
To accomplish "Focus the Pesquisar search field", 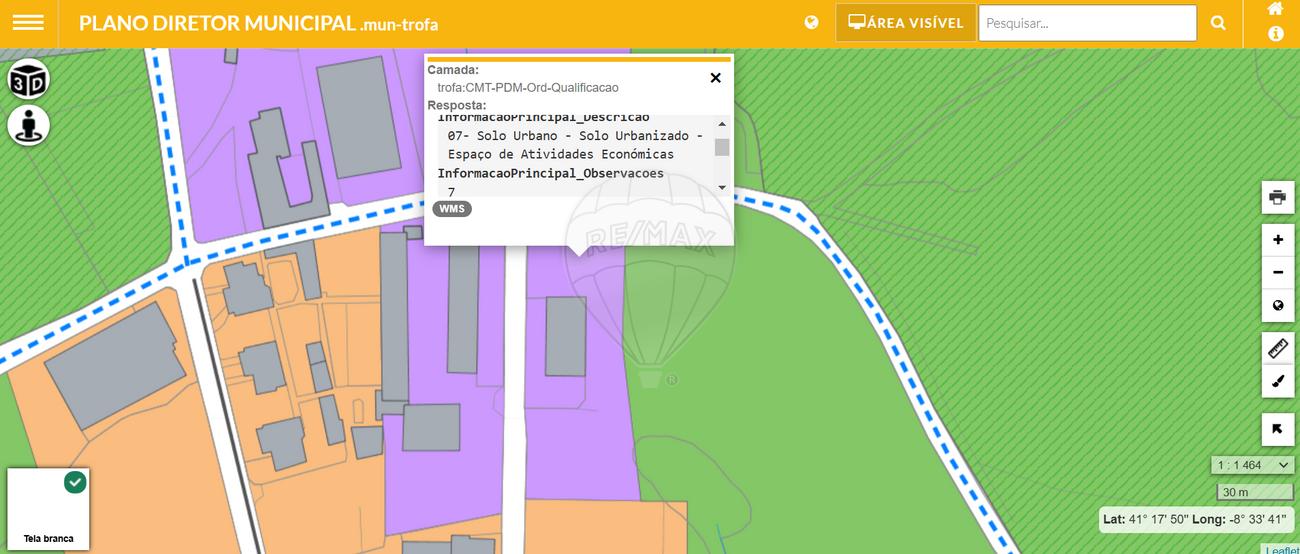I will pos(1086,23).
